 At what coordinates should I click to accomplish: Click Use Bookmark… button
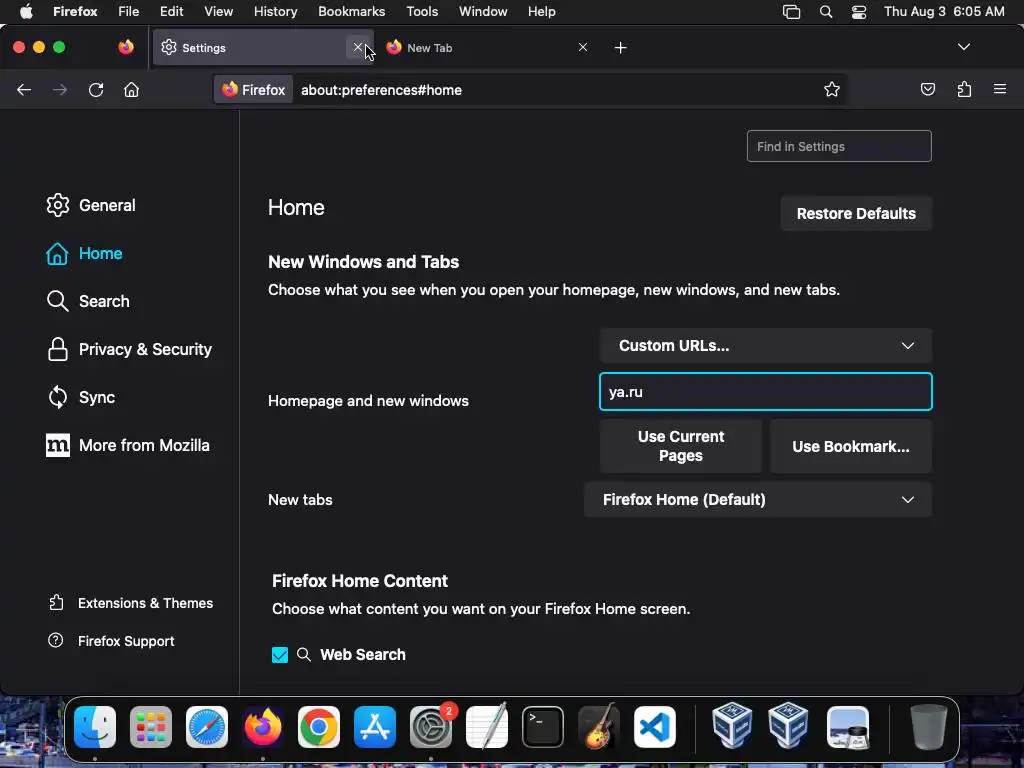[x=850, y=446]
